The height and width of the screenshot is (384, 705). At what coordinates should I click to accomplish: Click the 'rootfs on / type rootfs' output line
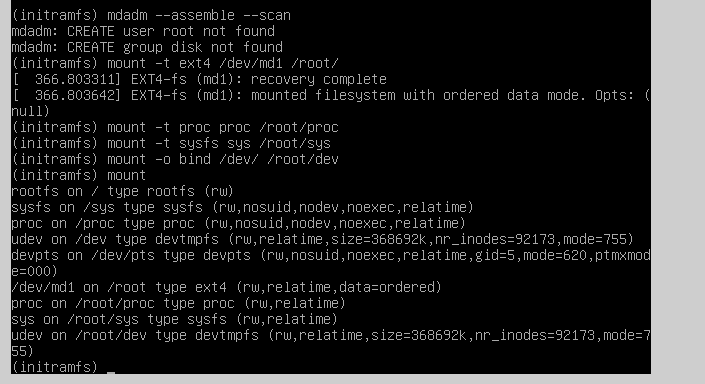pyautogui.click(x=122, y=192)
